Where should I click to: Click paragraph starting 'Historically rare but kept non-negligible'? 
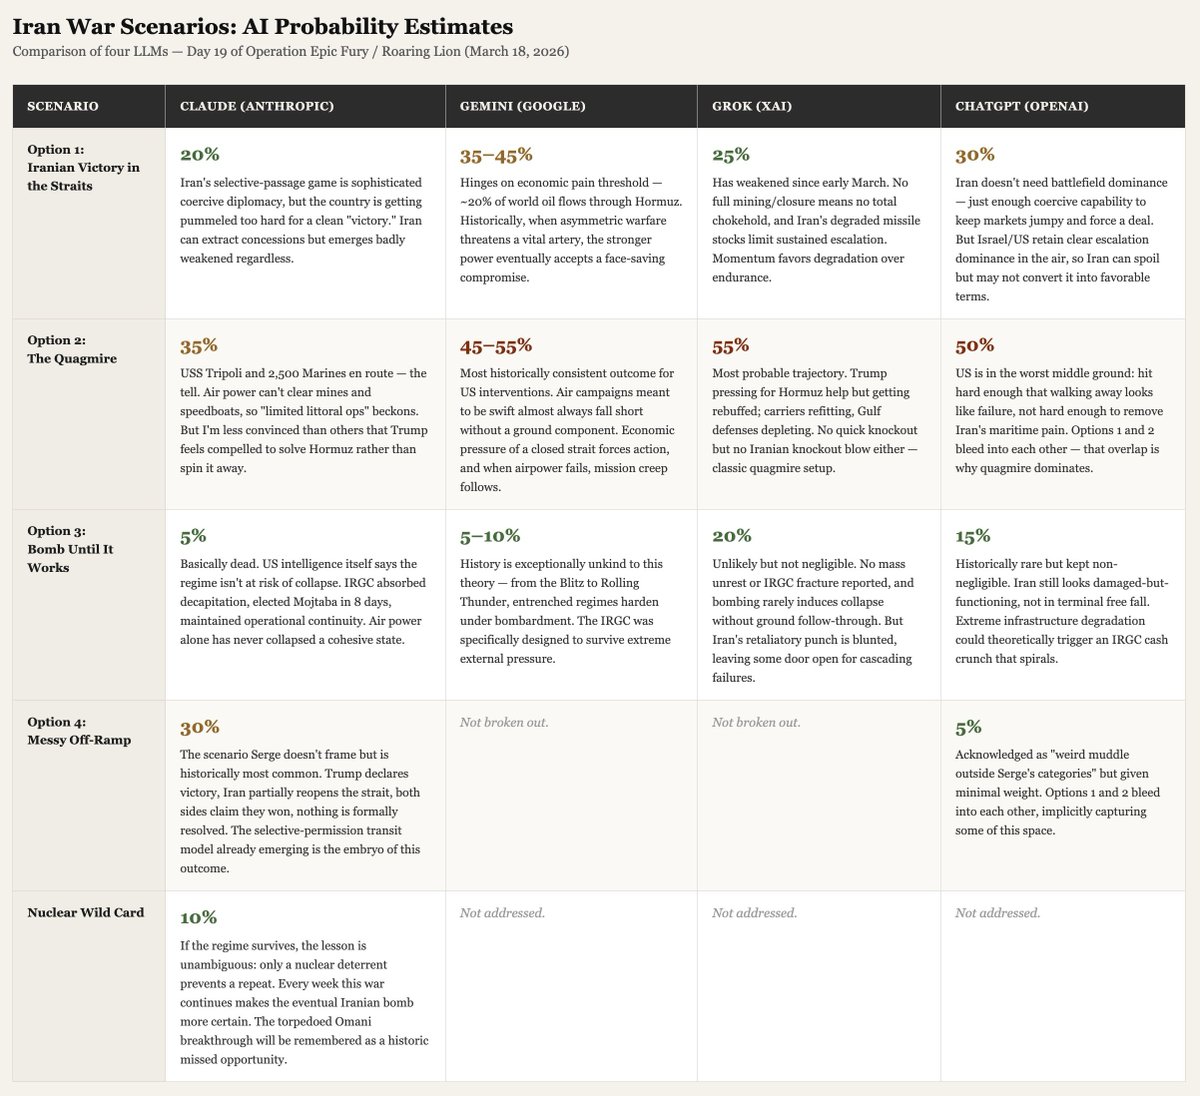pyautogui.click(x=1063, y=611)
